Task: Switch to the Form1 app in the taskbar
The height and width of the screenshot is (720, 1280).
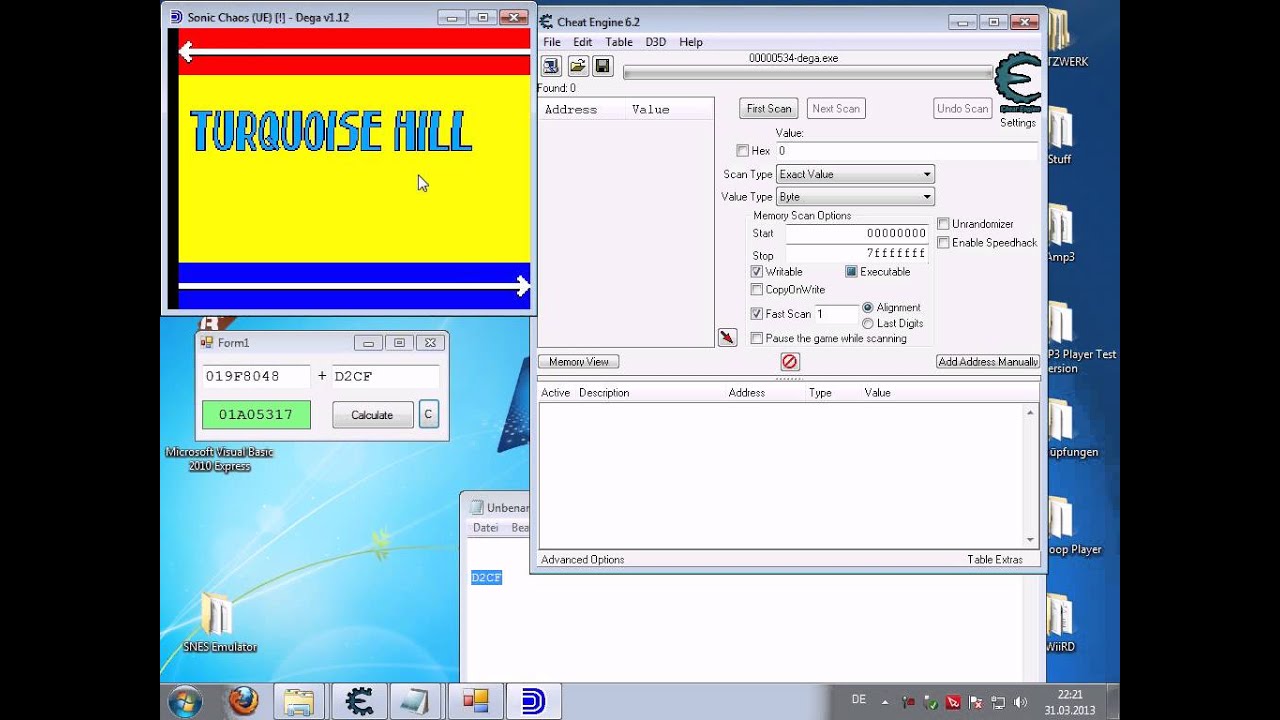Action: (476, 702)
